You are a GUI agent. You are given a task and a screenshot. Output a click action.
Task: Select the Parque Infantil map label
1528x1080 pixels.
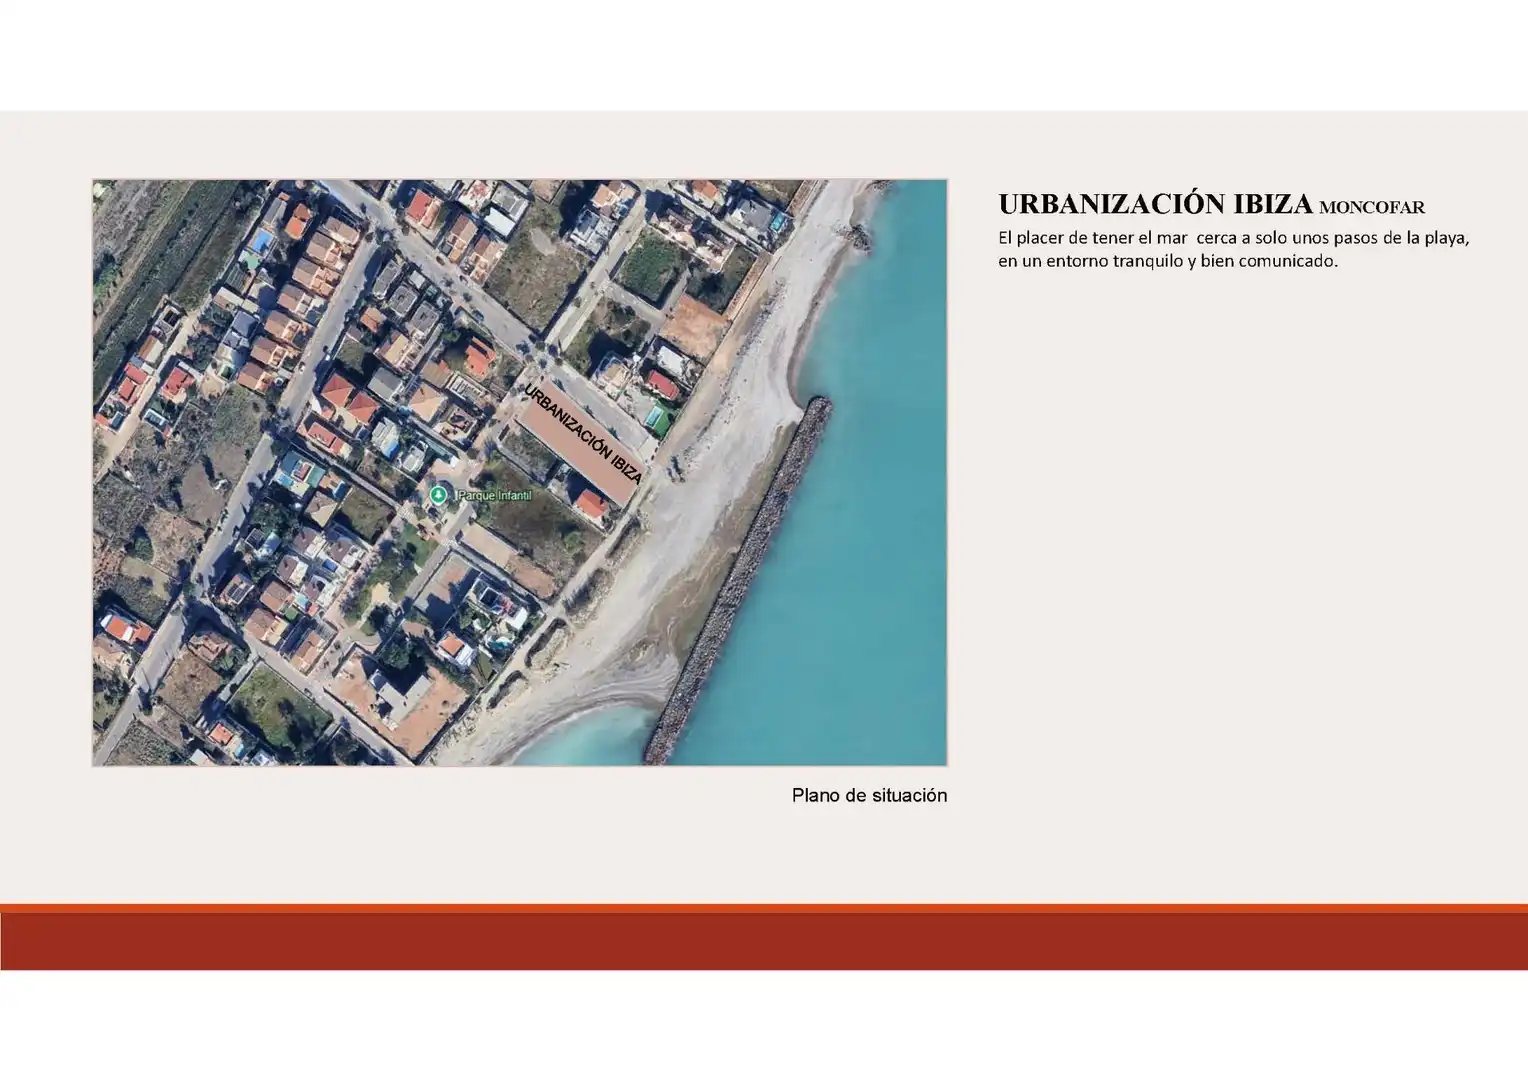click(495, 496)
